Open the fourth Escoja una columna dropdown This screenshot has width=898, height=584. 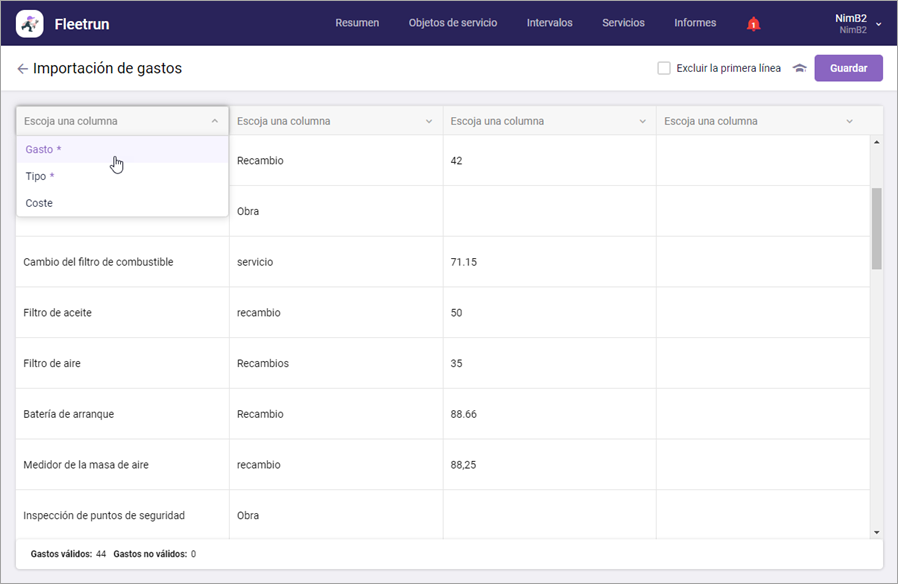point(760,121)
